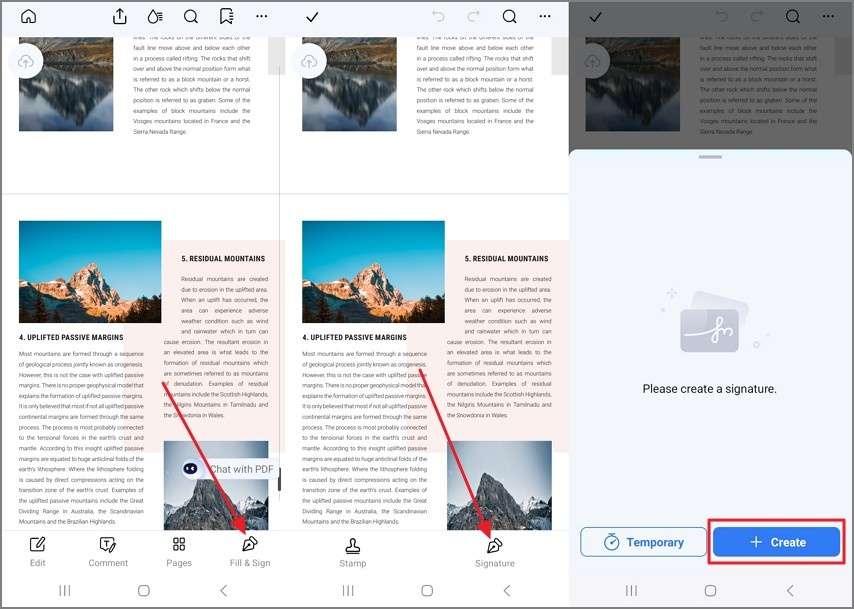This screenshot has height=609, width=854.
Task: Tap grey peak photo in middle screen
Action: 499,485
